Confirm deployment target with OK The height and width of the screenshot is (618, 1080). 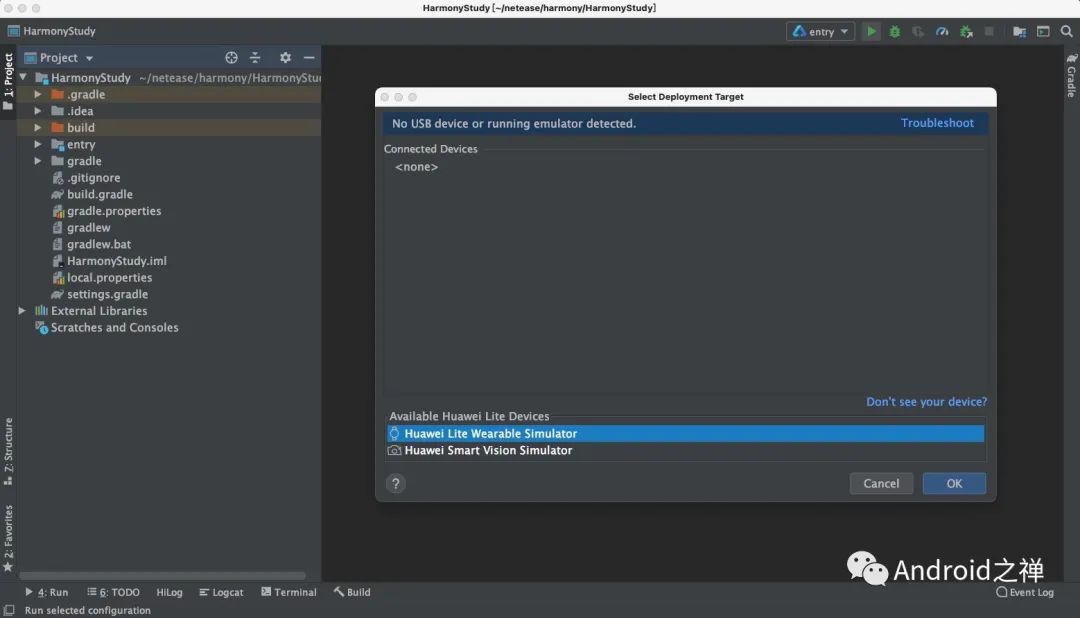pos(954,484)
